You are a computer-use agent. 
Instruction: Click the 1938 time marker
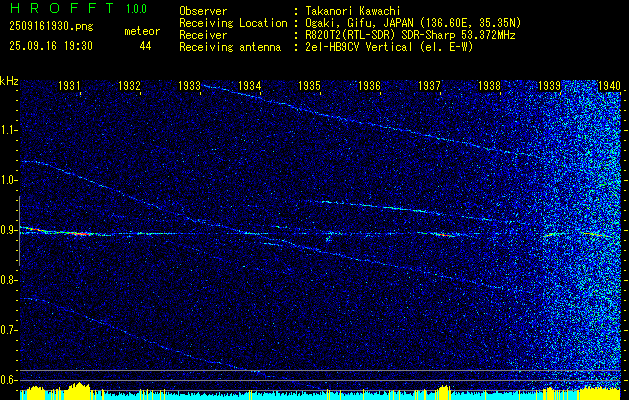(x=489, y=85)
